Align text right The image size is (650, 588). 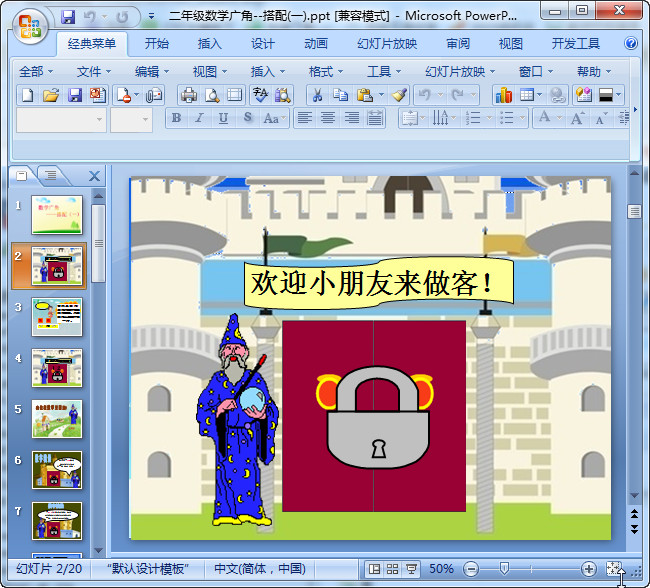coord(352,118)
